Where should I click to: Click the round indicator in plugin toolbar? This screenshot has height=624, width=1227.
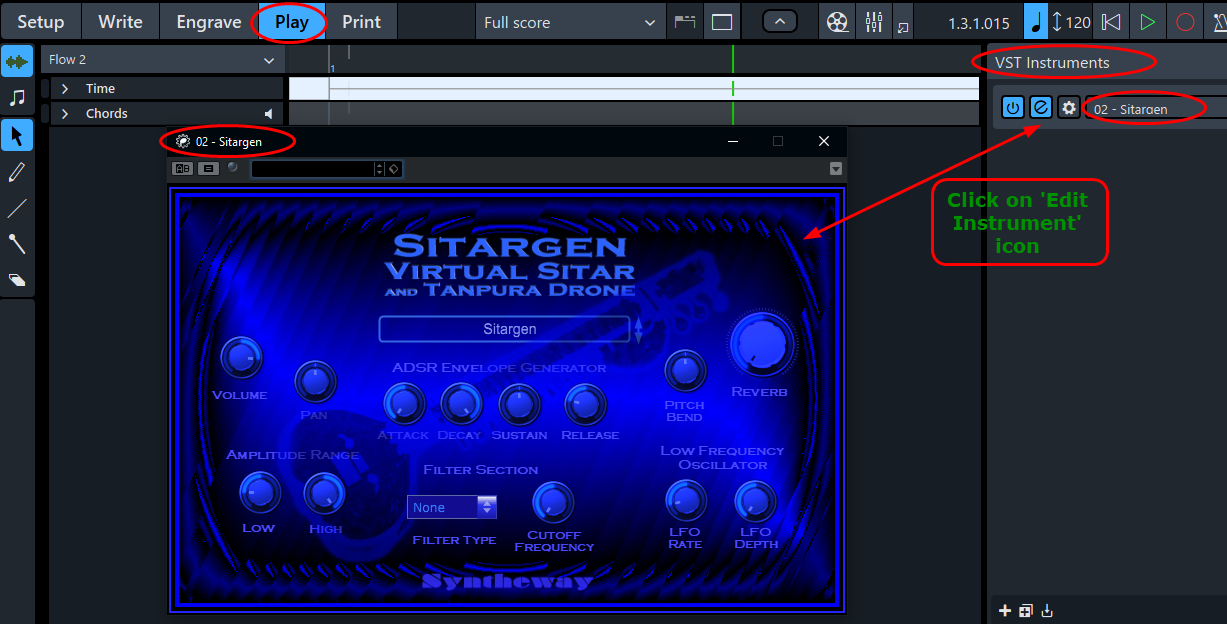(x=233, y=168)
